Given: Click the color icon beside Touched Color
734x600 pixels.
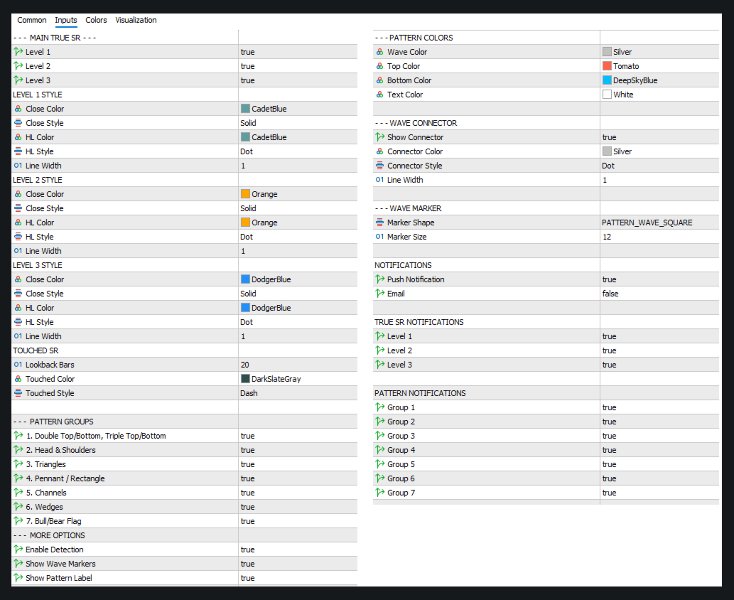Looking at the screenshot, I should (18, 379).
